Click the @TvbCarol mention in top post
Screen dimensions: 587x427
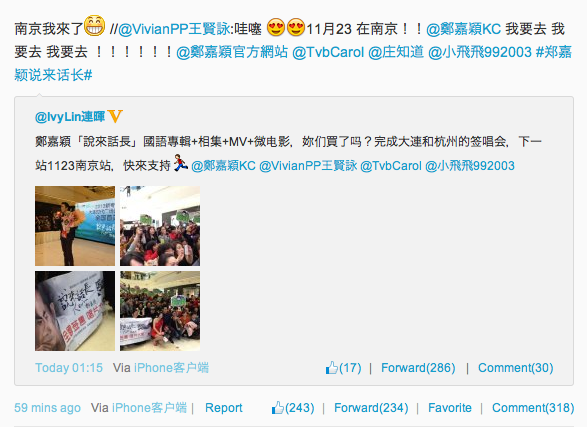point(328,52)
